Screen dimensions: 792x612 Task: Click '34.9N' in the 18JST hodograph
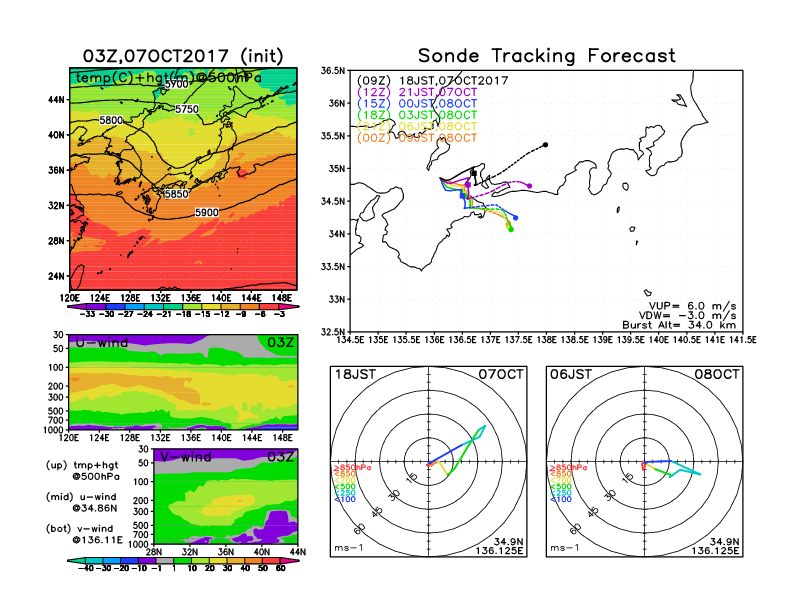tap(509, 542)
